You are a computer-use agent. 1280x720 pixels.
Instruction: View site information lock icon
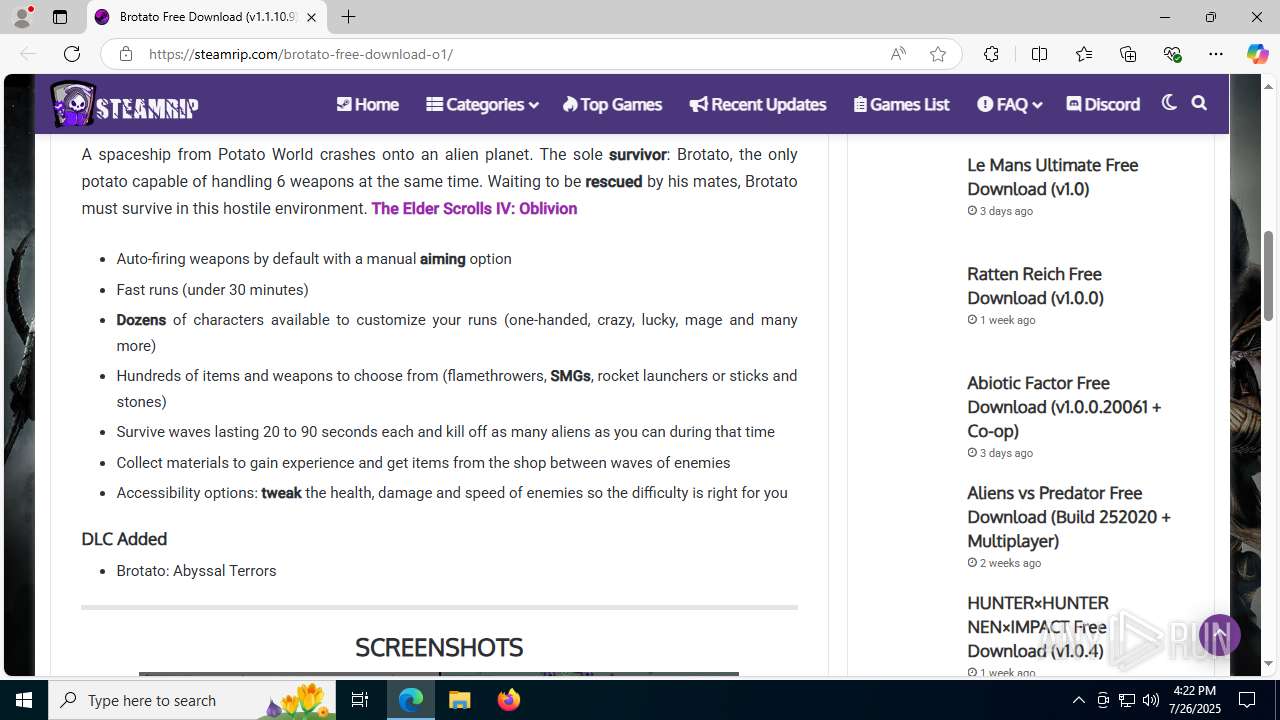(126, 54)
